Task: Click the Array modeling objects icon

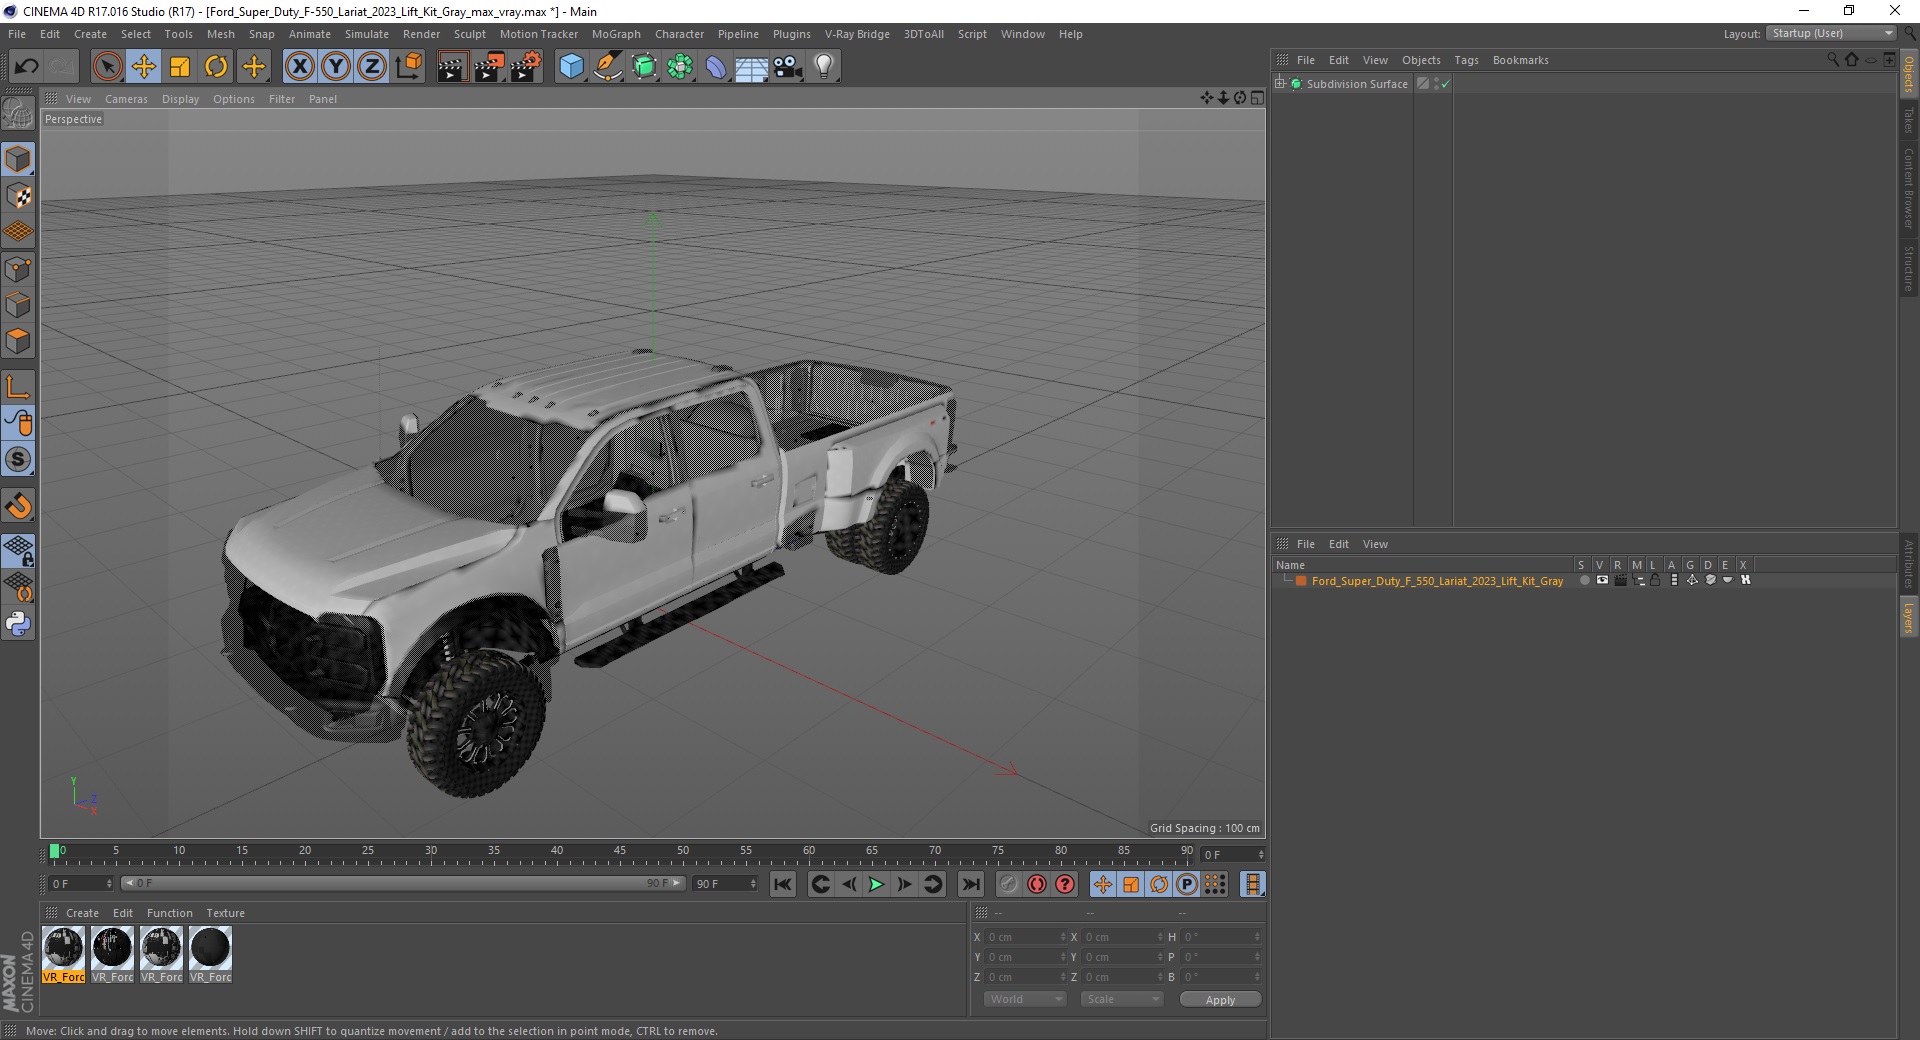Action: point(680,67)
